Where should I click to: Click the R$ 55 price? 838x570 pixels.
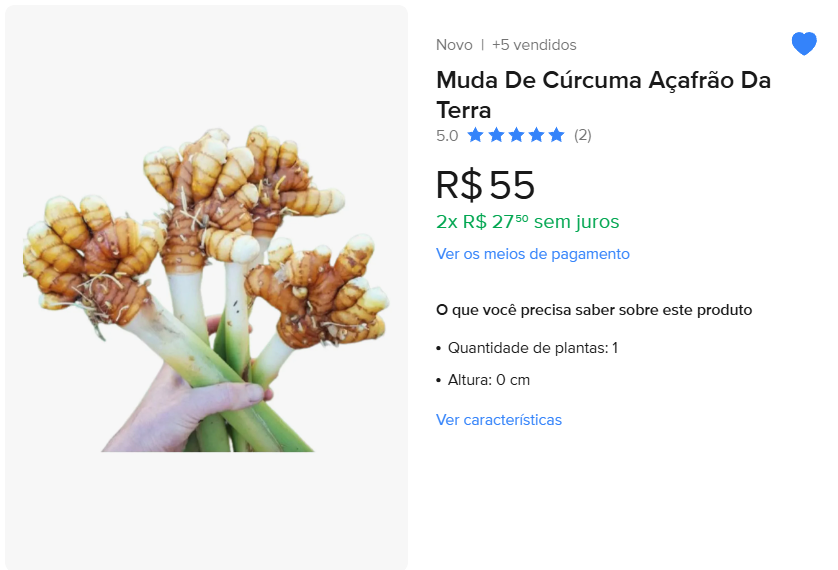pos(485,186)
